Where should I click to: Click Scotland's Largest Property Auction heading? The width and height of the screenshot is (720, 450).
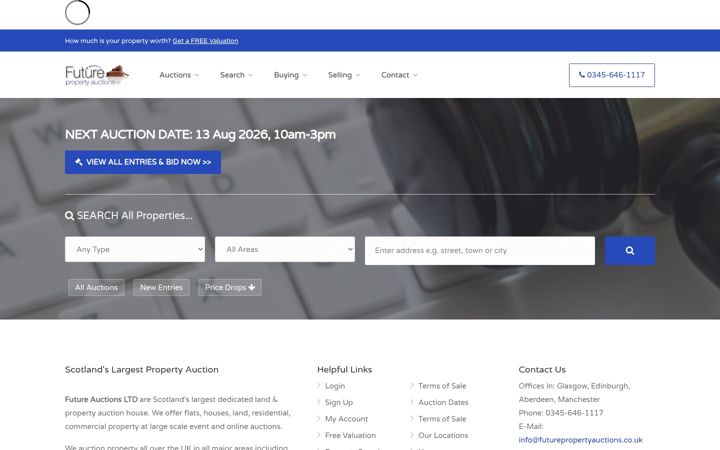(x=141, y=370)
